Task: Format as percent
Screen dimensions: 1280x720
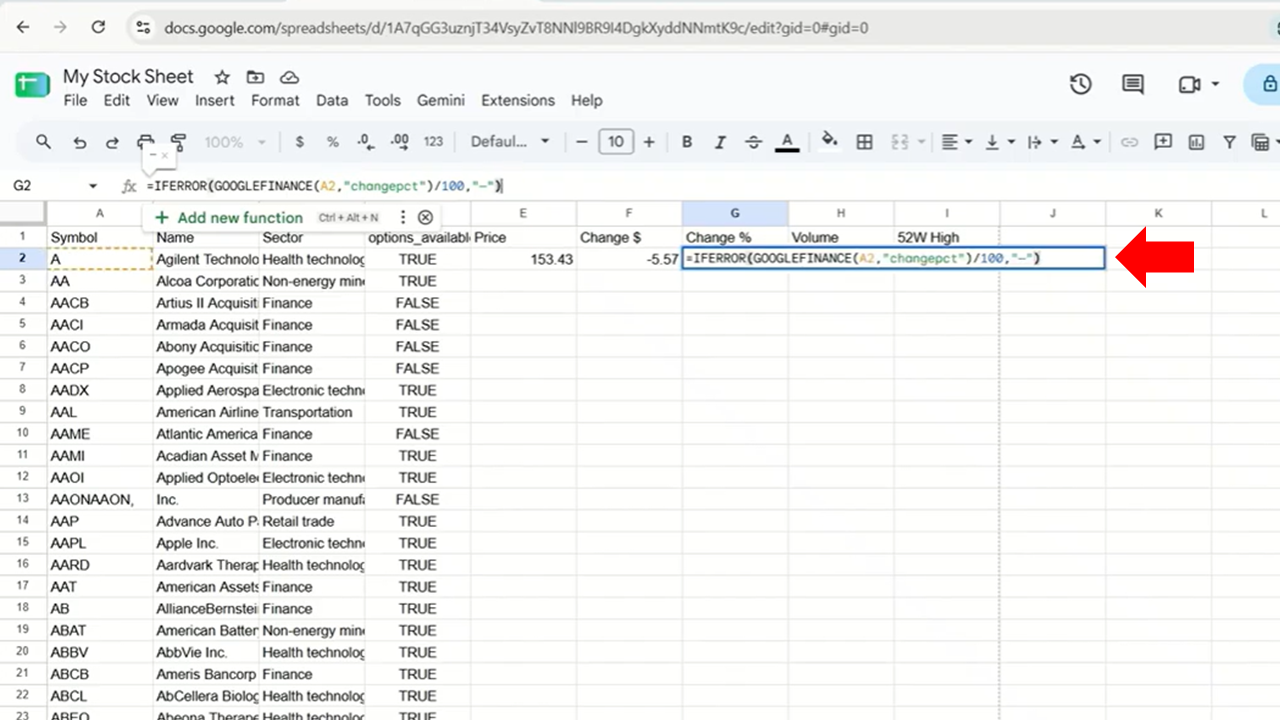Action: pos(332,142)
